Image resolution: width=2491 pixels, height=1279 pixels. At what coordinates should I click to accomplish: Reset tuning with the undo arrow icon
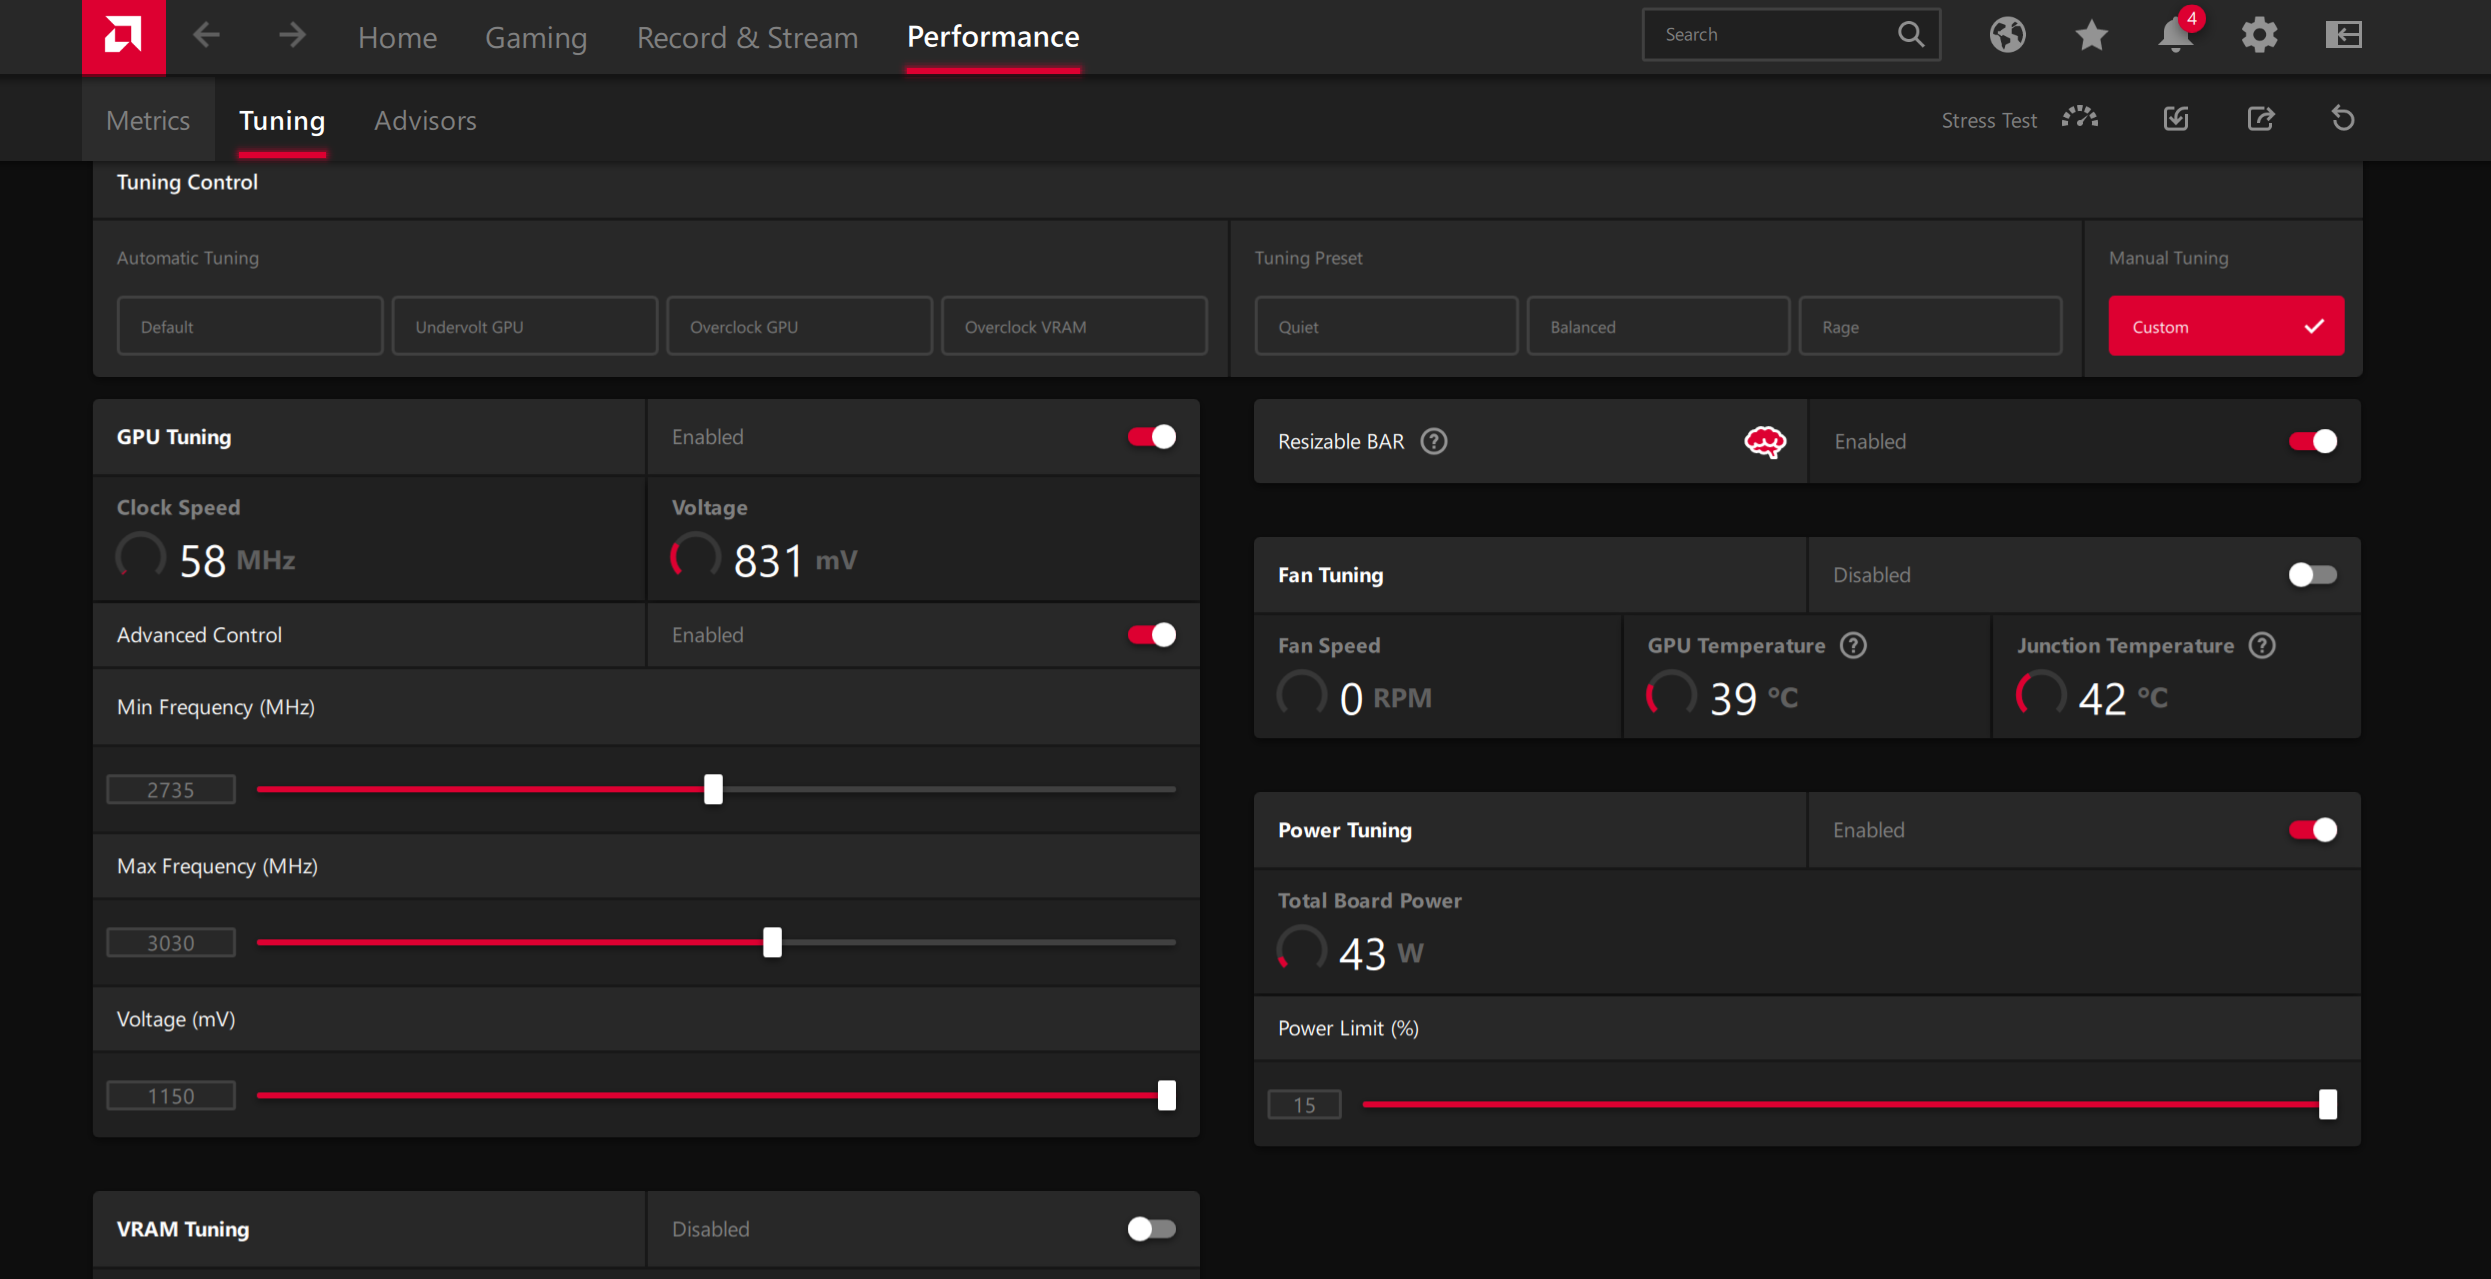click(x=2343, y=119)
